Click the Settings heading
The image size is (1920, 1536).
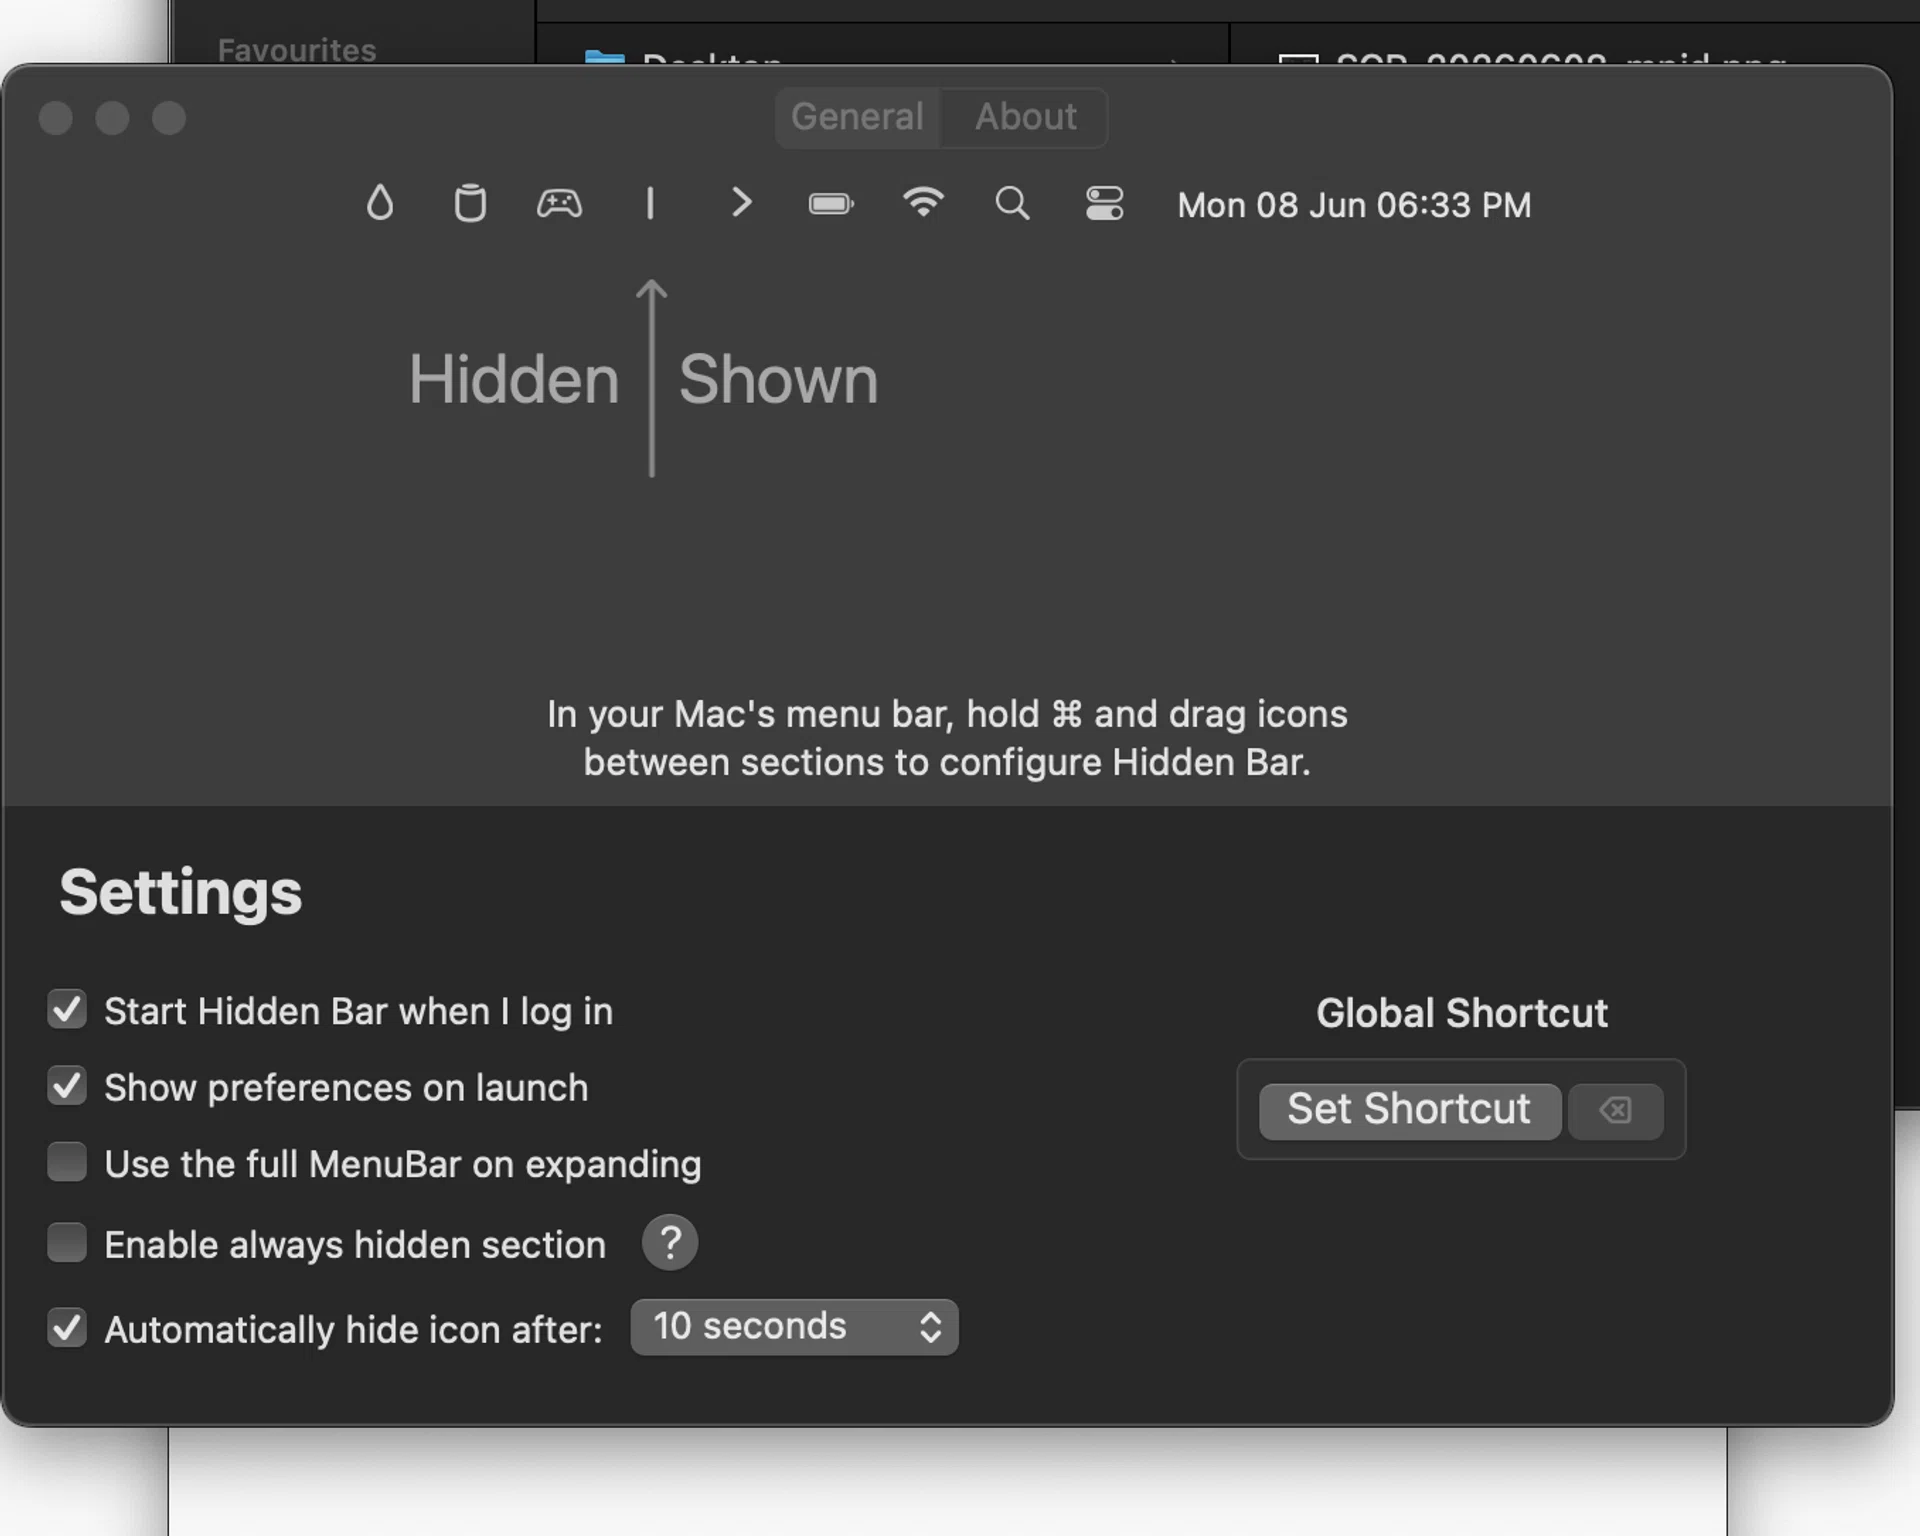click(181, 893)
